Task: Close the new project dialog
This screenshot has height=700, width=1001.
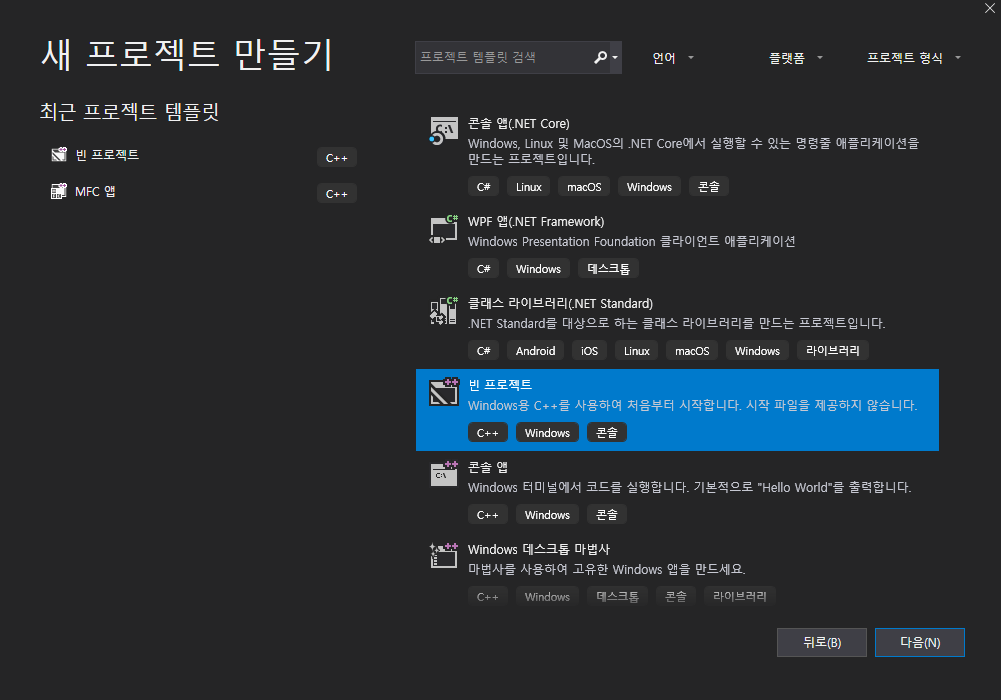Action: [990, 8]
